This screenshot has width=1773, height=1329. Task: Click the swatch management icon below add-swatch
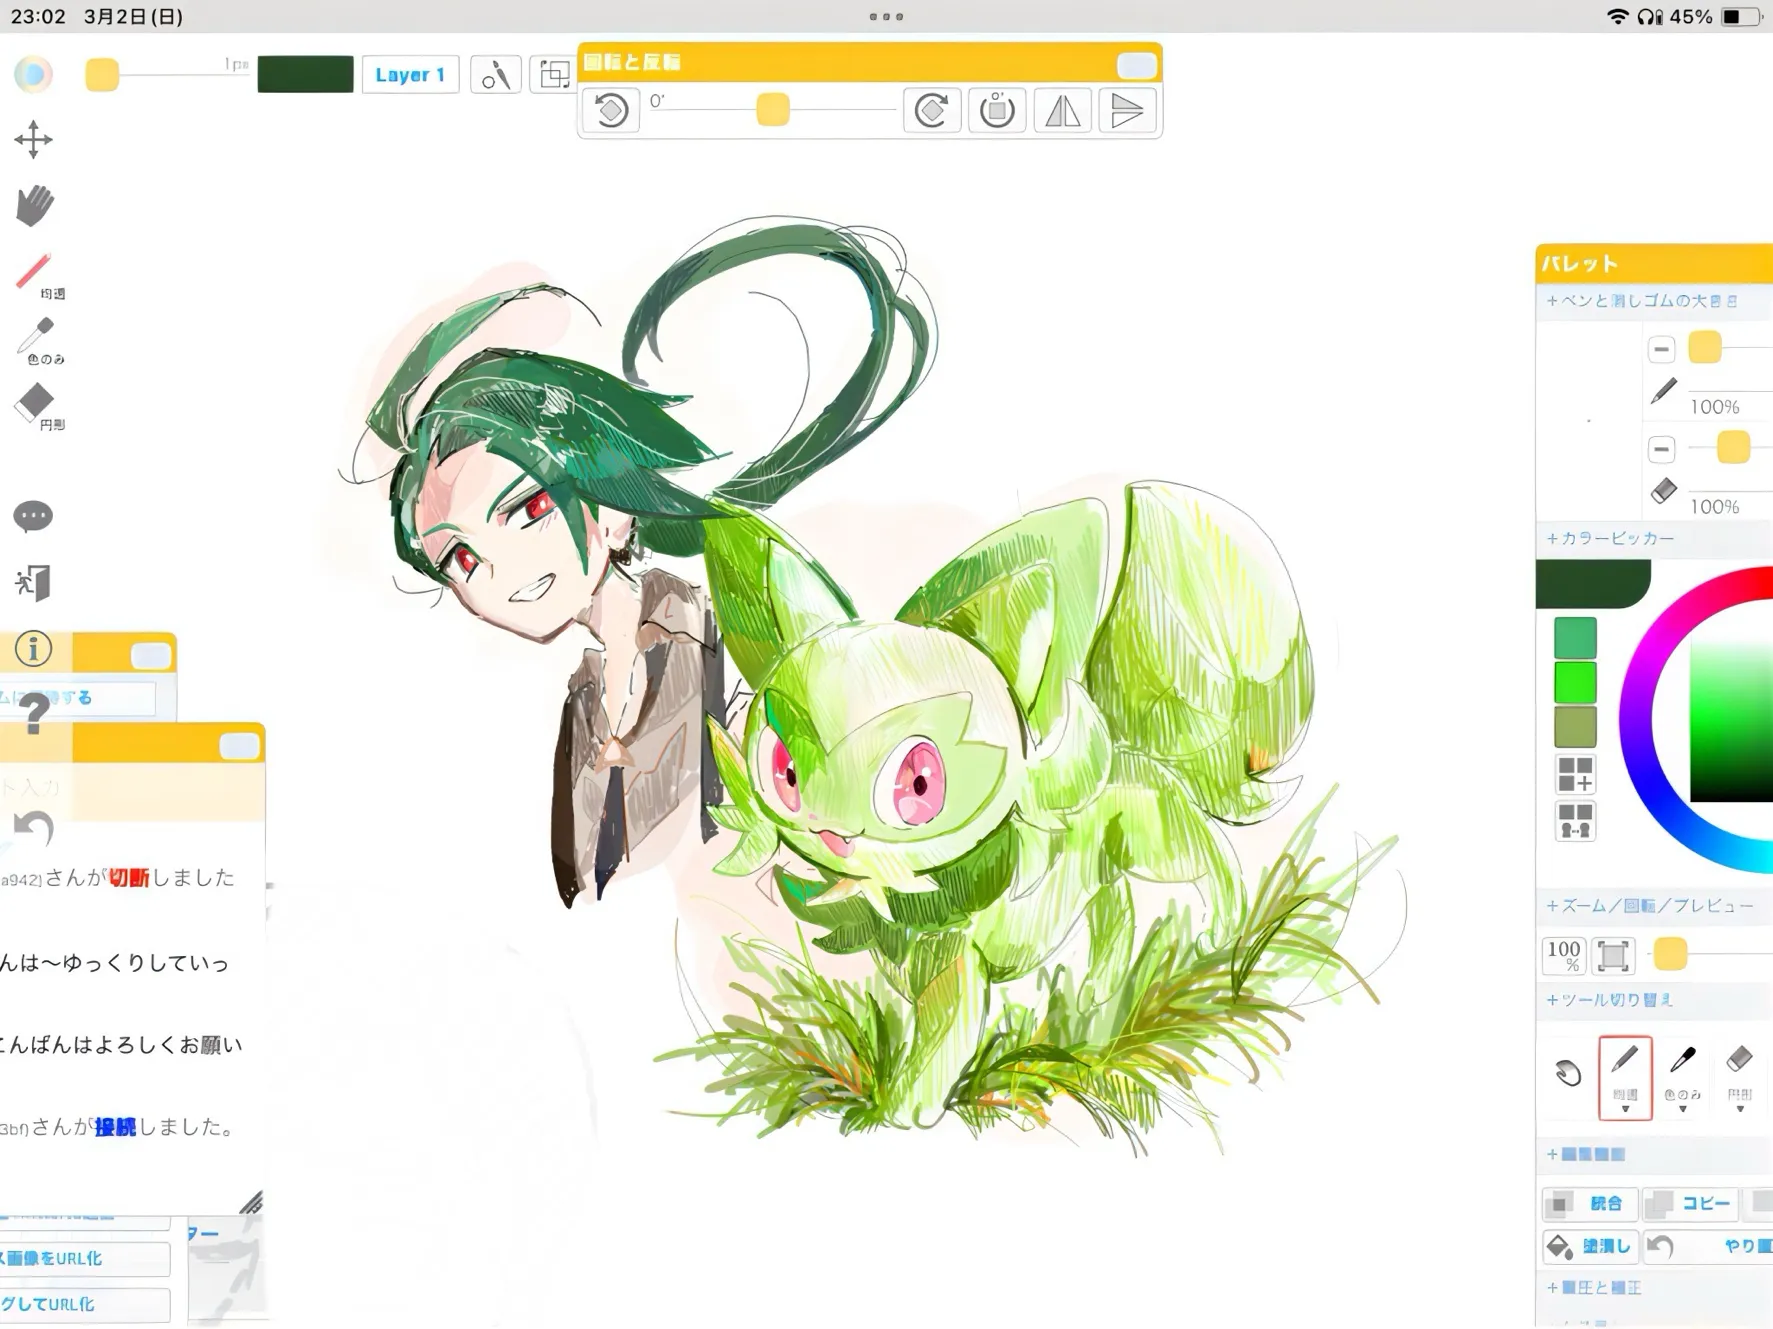(1575, 821)
